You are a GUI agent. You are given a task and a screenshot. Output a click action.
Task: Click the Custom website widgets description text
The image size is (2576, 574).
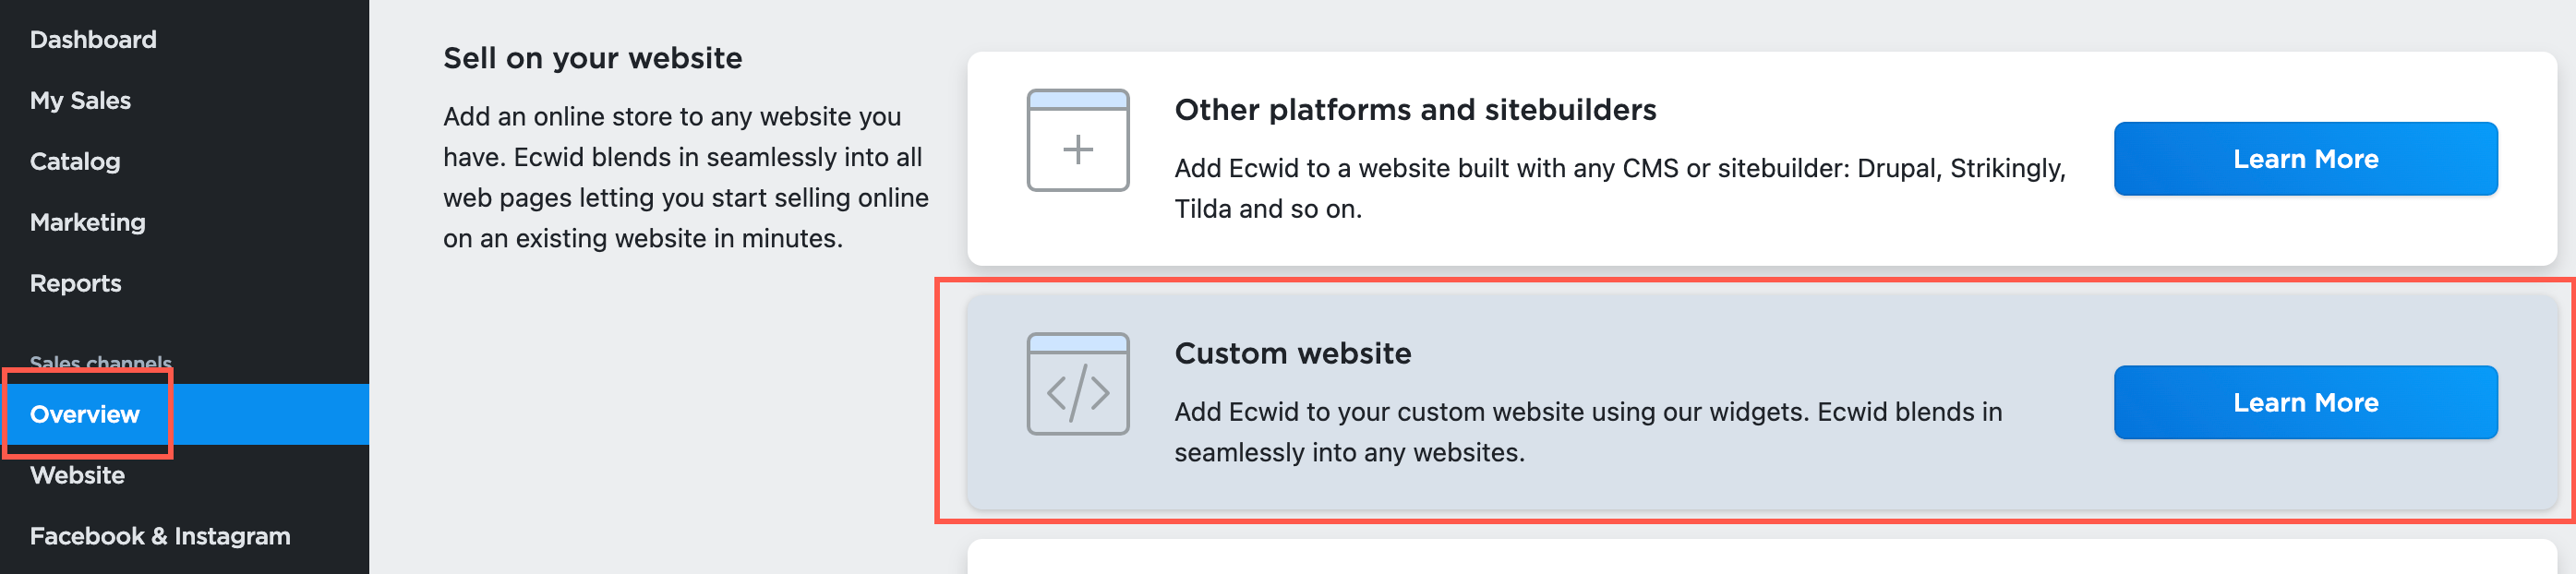click(x=1588, y=432)
